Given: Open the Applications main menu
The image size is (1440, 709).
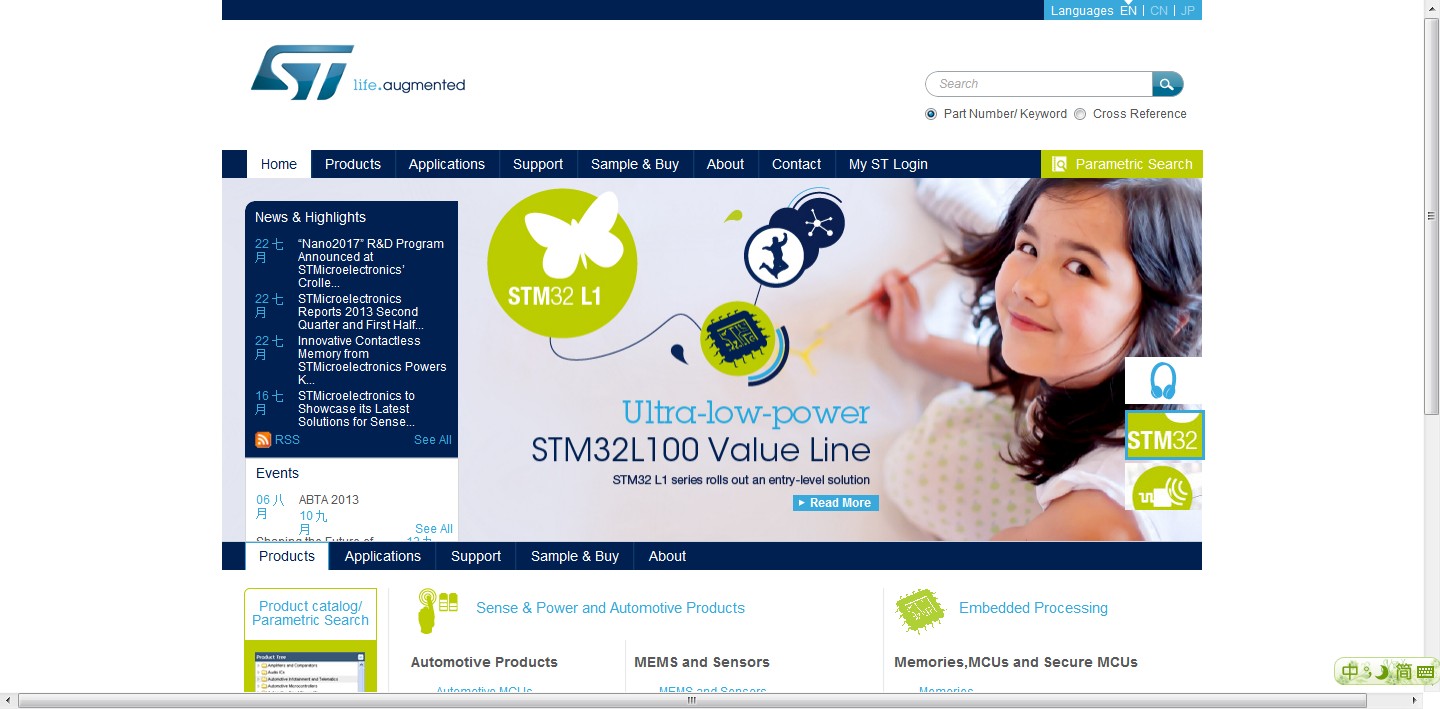Looking at the screenshot, I should pyautogui.click(x=447, y=164).
